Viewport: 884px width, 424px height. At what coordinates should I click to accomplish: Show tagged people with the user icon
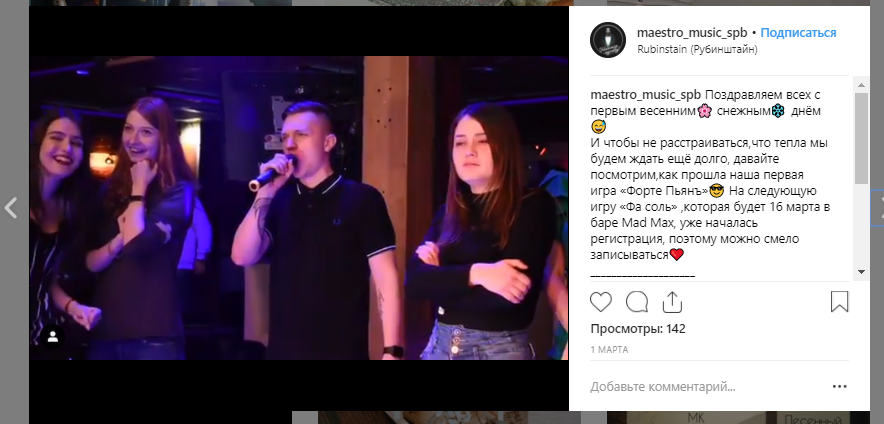point(52,337)
